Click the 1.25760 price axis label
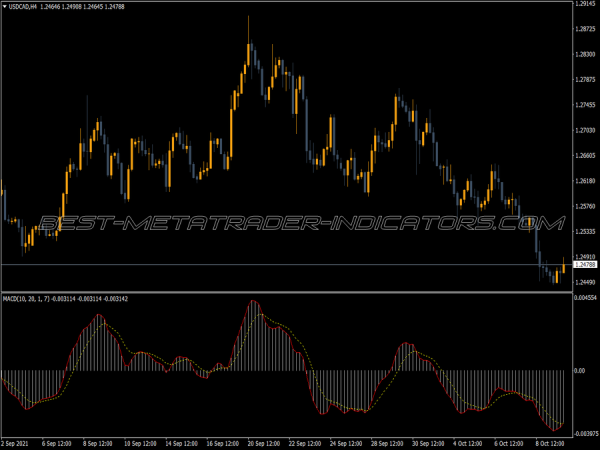 (x=585, y=206)
